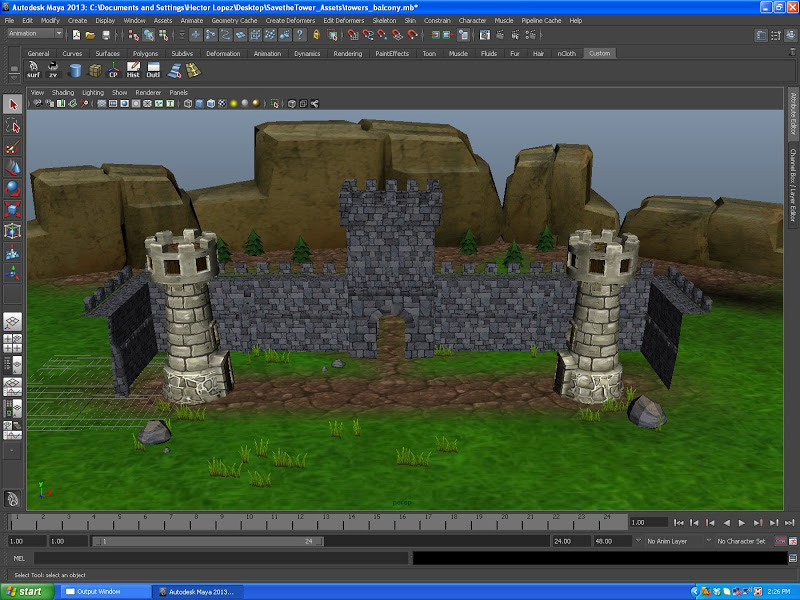Click the yellow 'use all lights' sphere icon
Image resolution: width=800 pixels, height=600 pixels.
click(x=234, y=104)
